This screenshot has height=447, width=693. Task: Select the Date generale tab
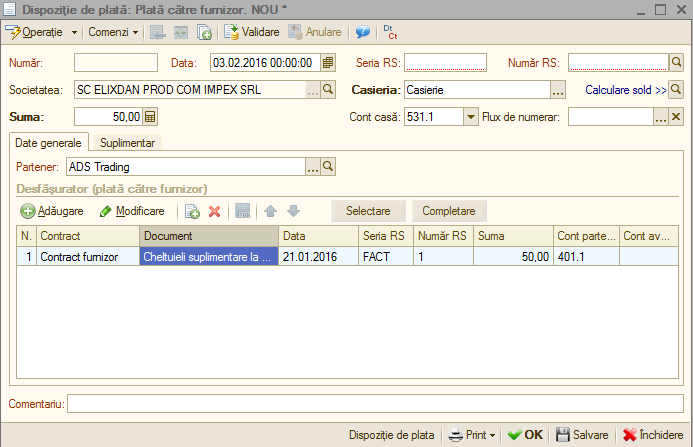[x=48, y=143]
